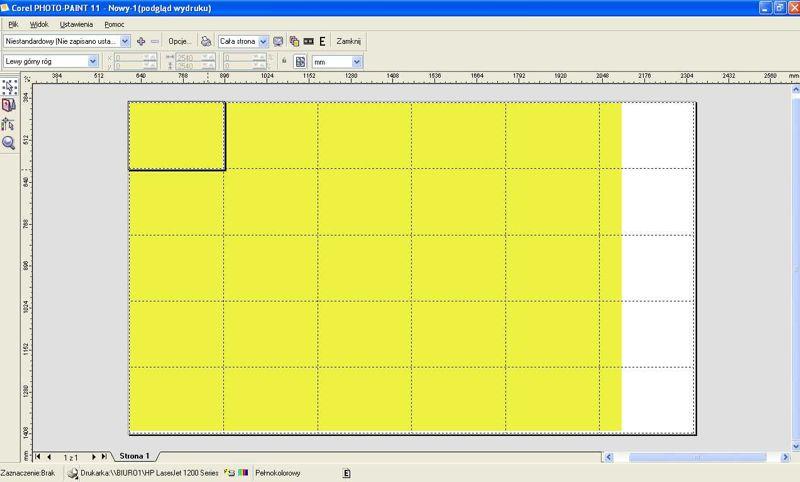Click the Opcje... button
Image resolution: width=800 pixels, height=482 pixels.
tap(179, 42)
